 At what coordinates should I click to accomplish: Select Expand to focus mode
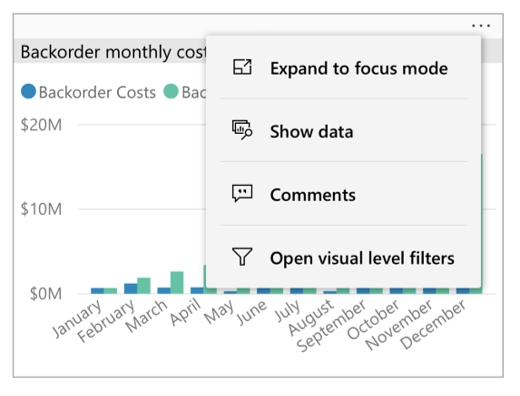pos(343,67)
